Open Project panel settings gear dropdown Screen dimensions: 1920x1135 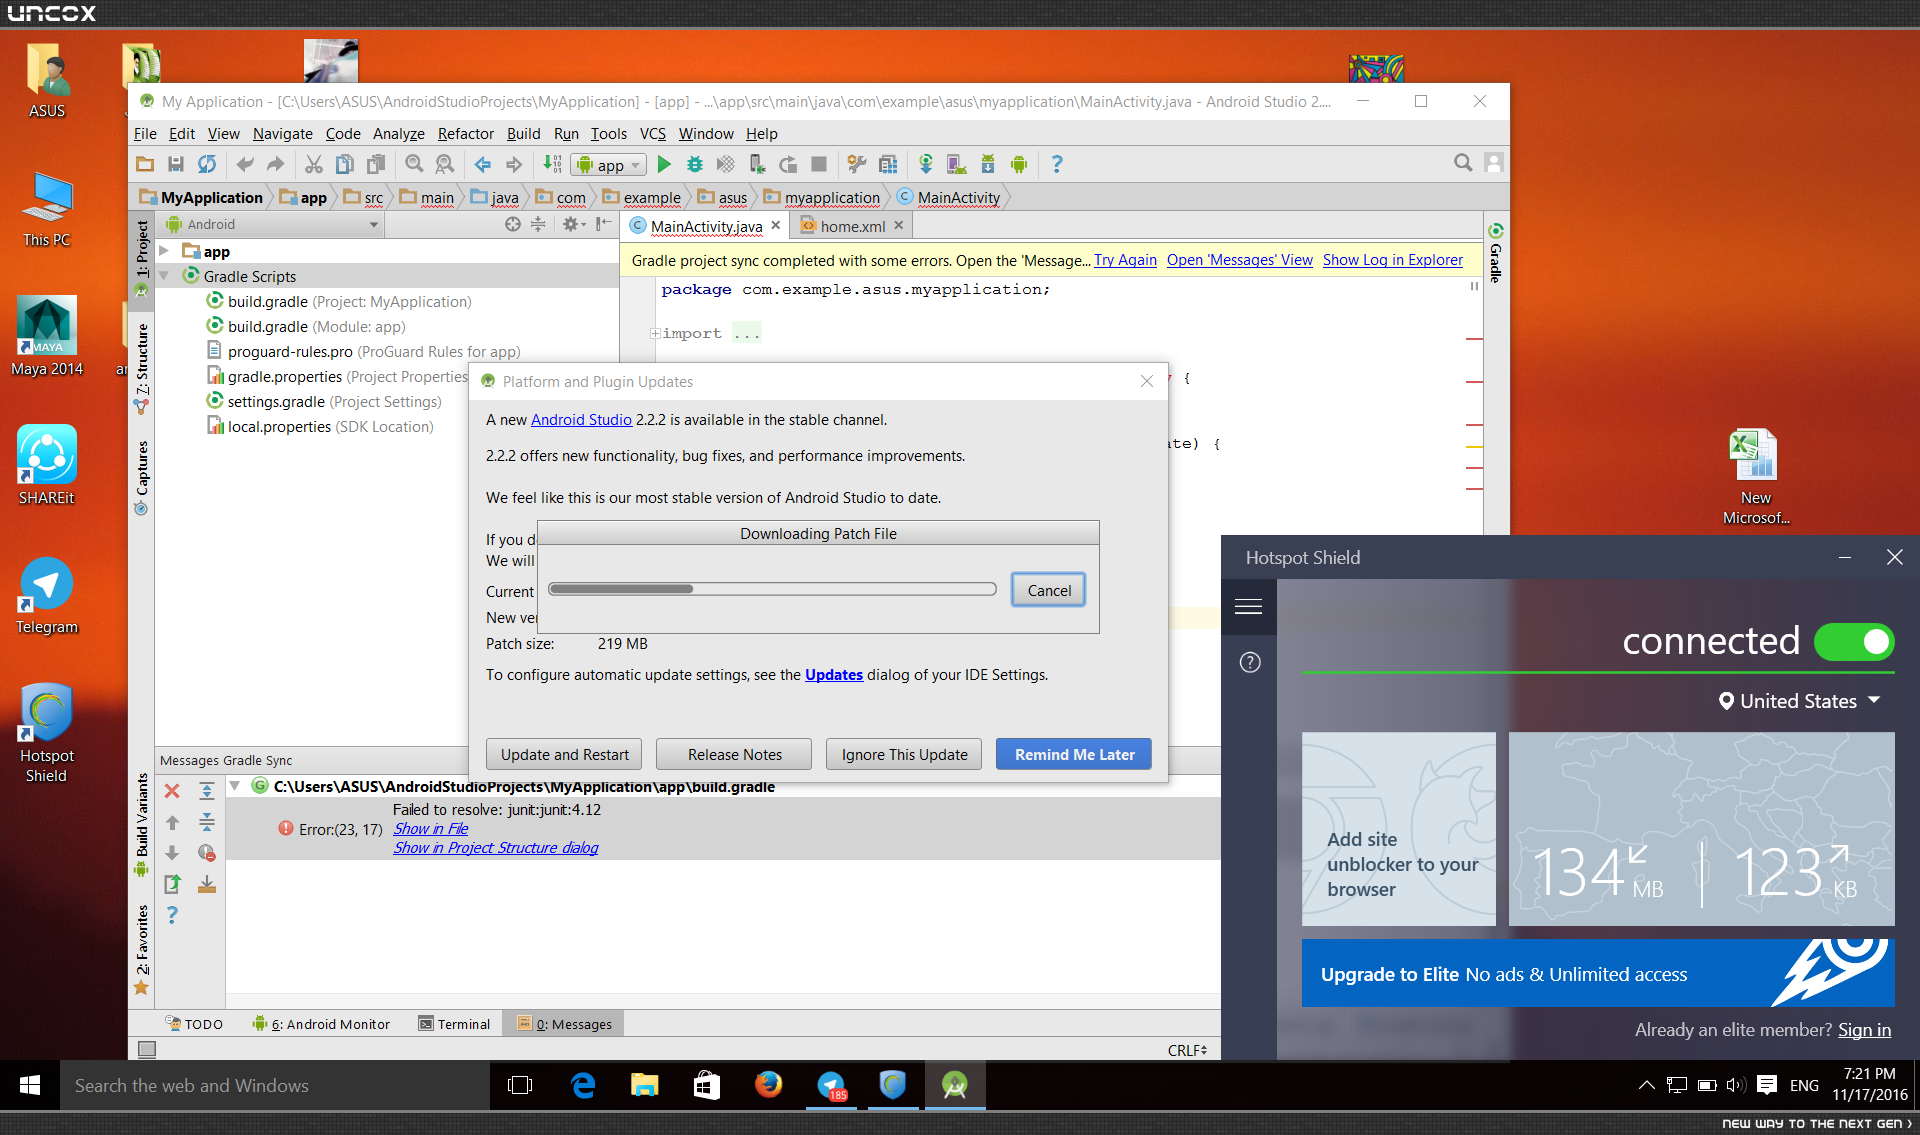tap(572, 224)
